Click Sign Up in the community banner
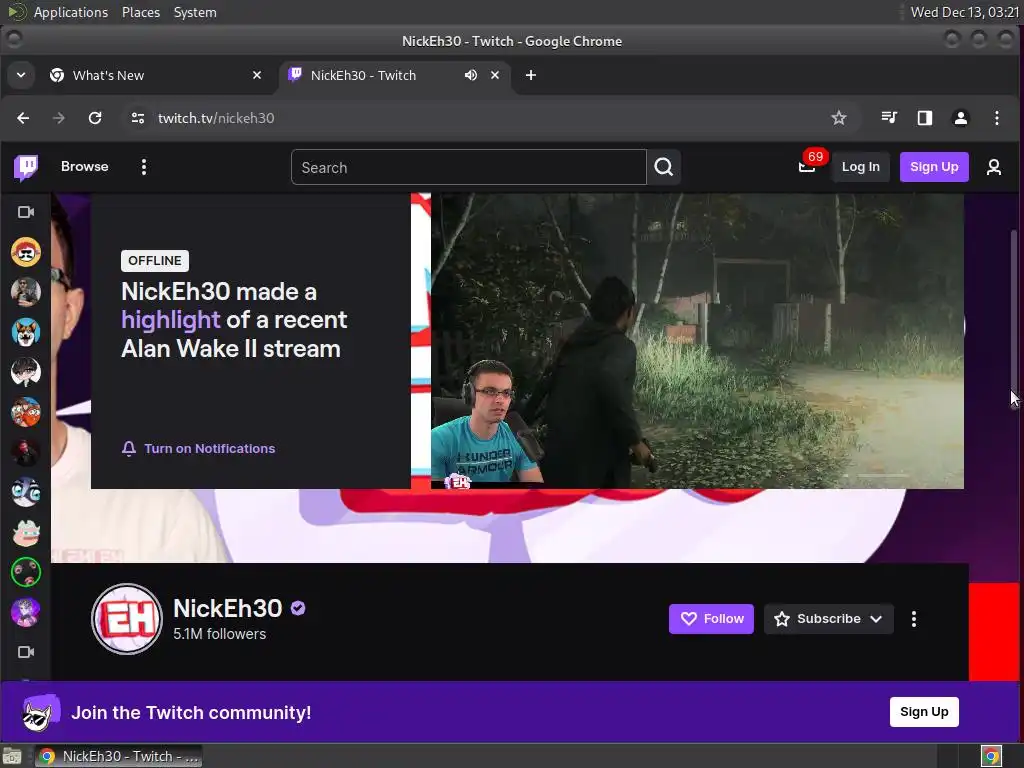 [923, 712]
